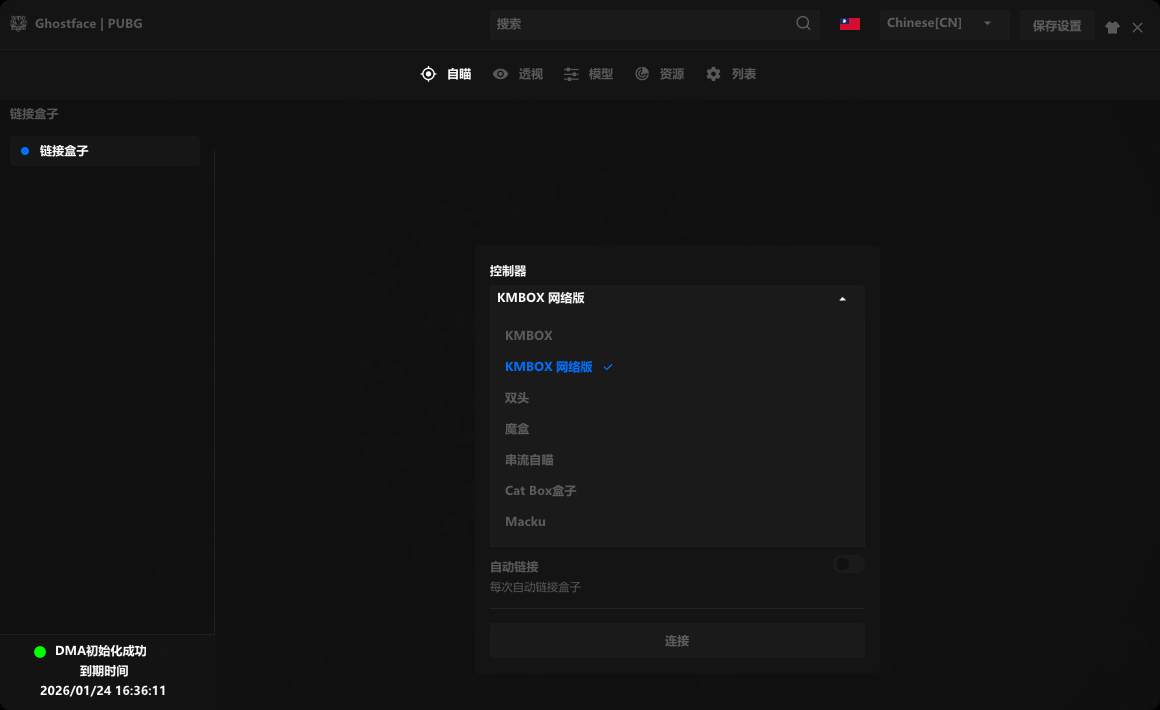
Task: Click the 连接 button
Action: 677,641
